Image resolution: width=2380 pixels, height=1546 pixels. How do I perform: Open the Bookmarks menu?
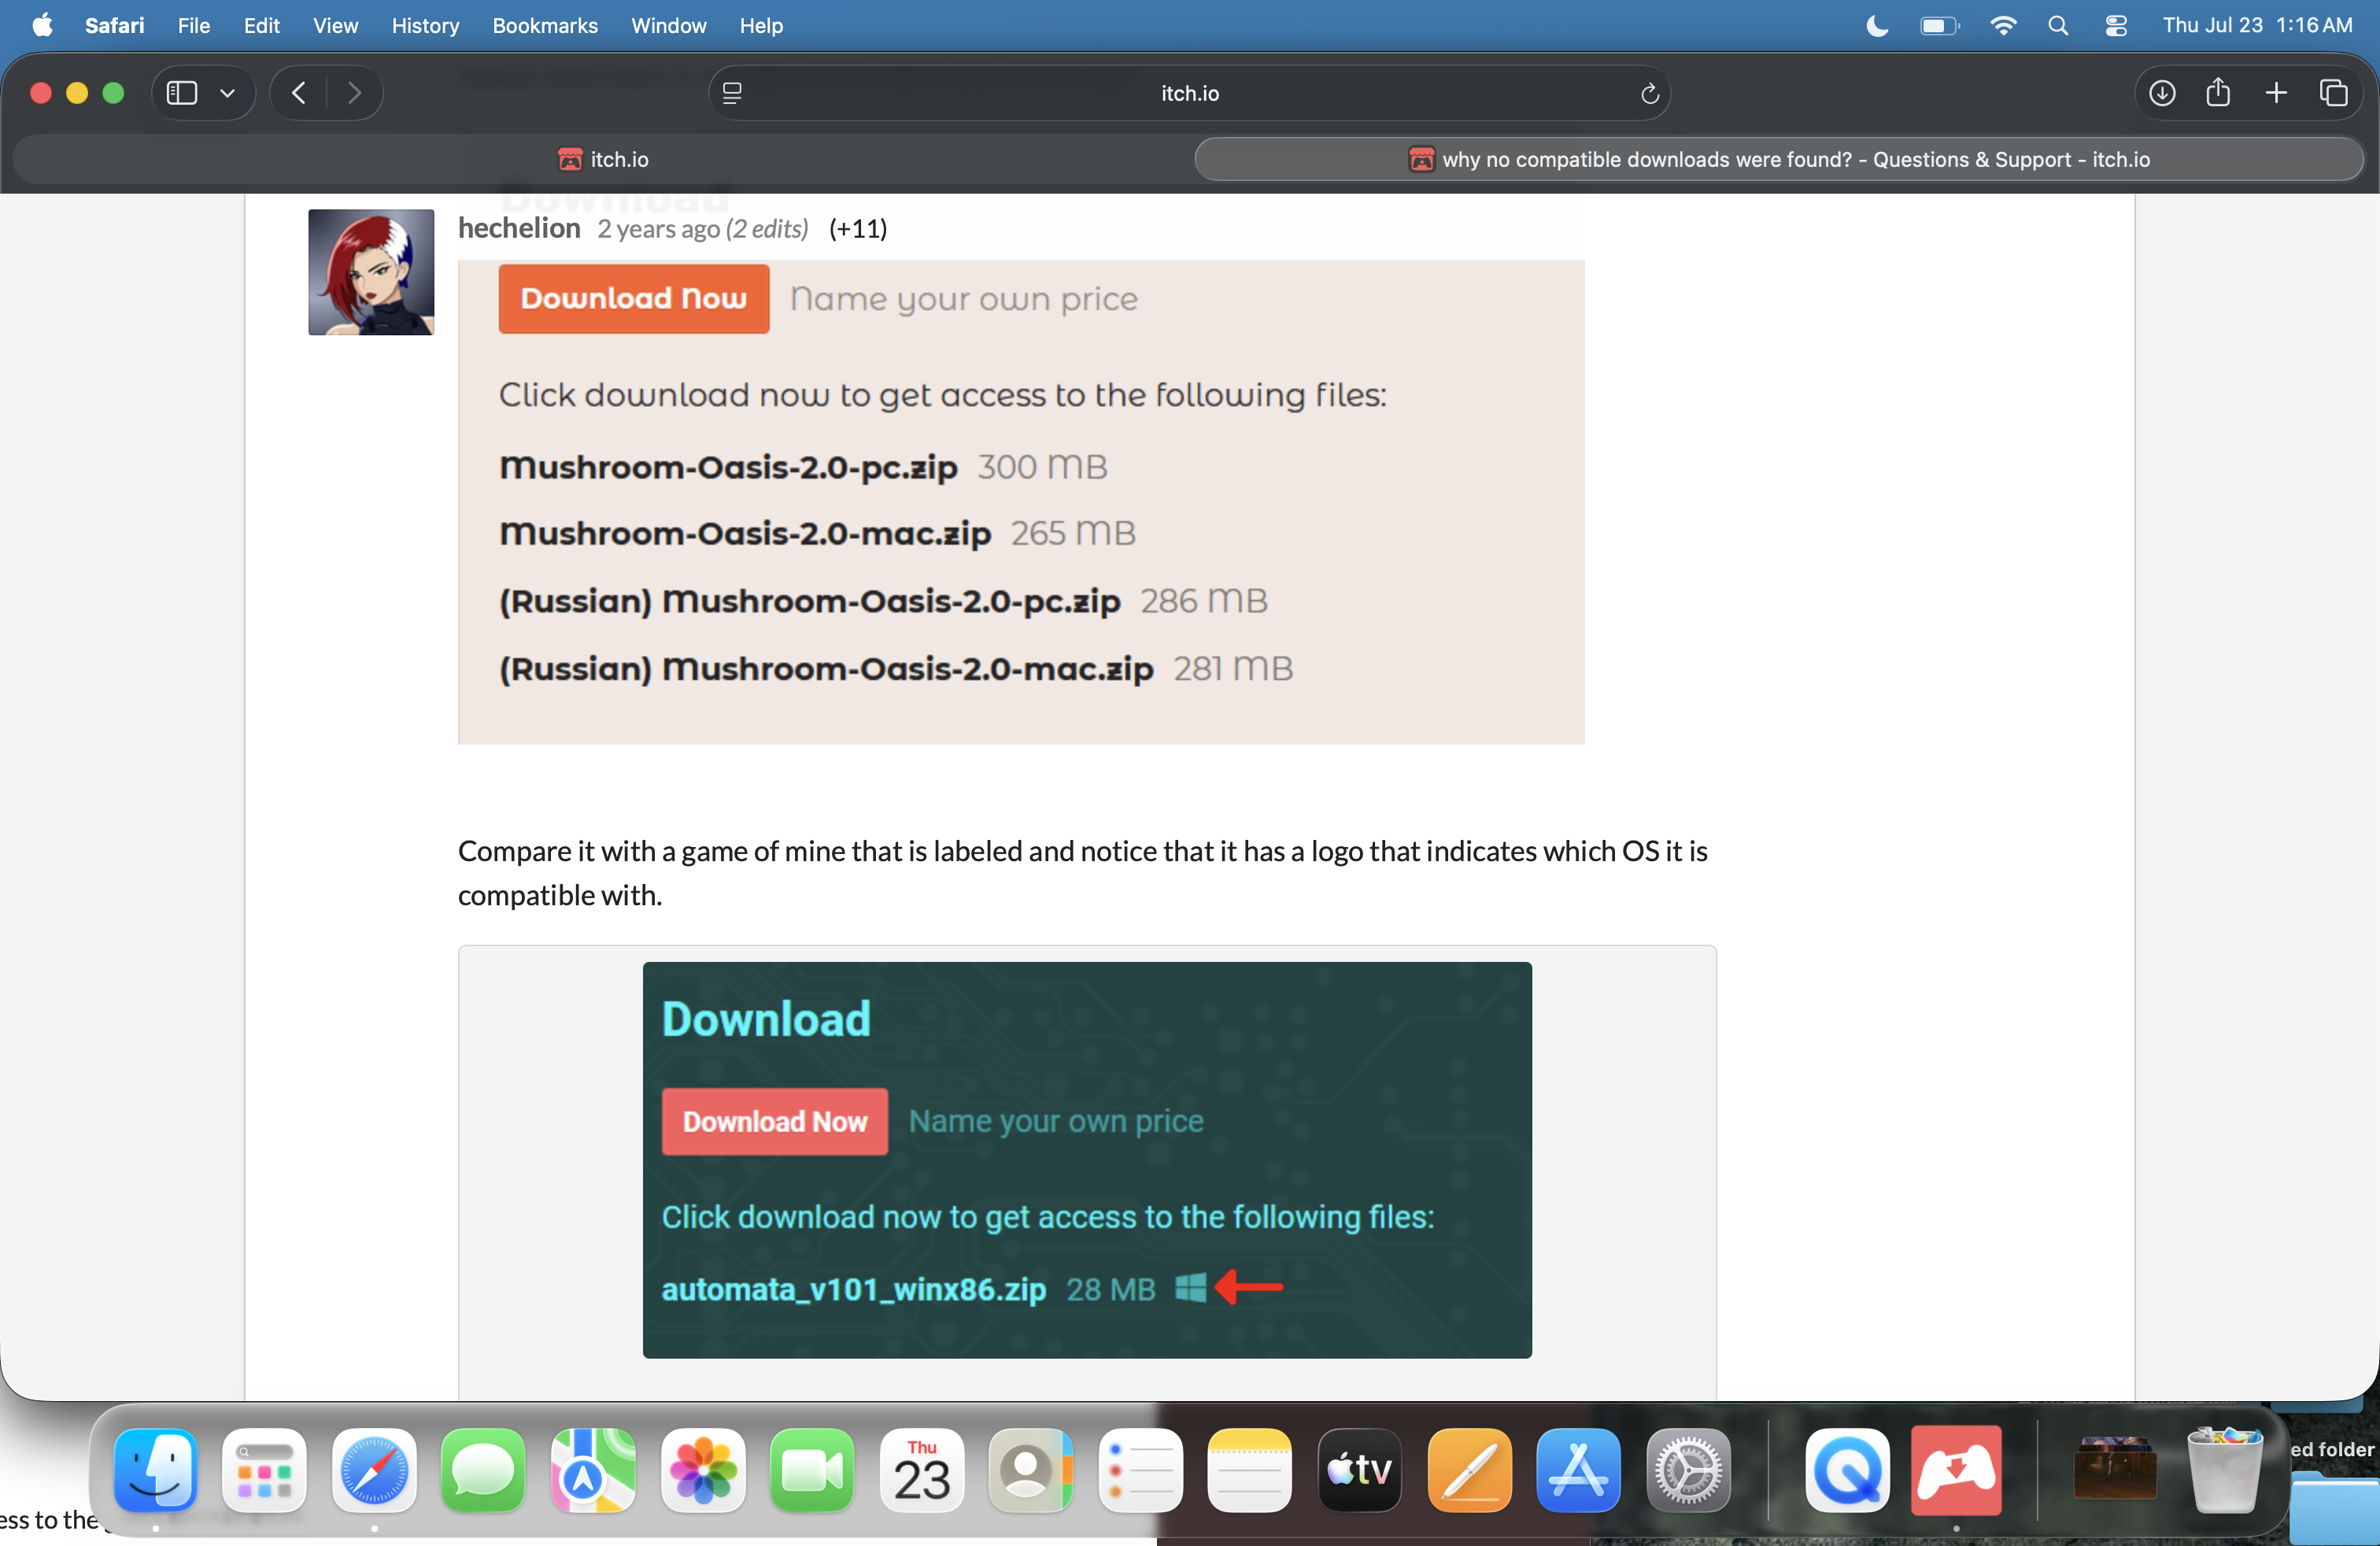(545, 25)
